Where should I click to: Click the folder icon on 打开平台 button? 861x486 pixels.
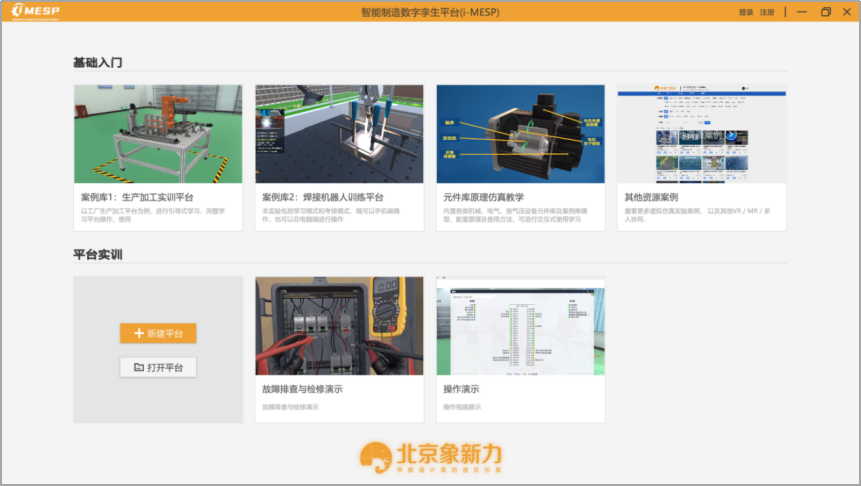click(139, 367)
